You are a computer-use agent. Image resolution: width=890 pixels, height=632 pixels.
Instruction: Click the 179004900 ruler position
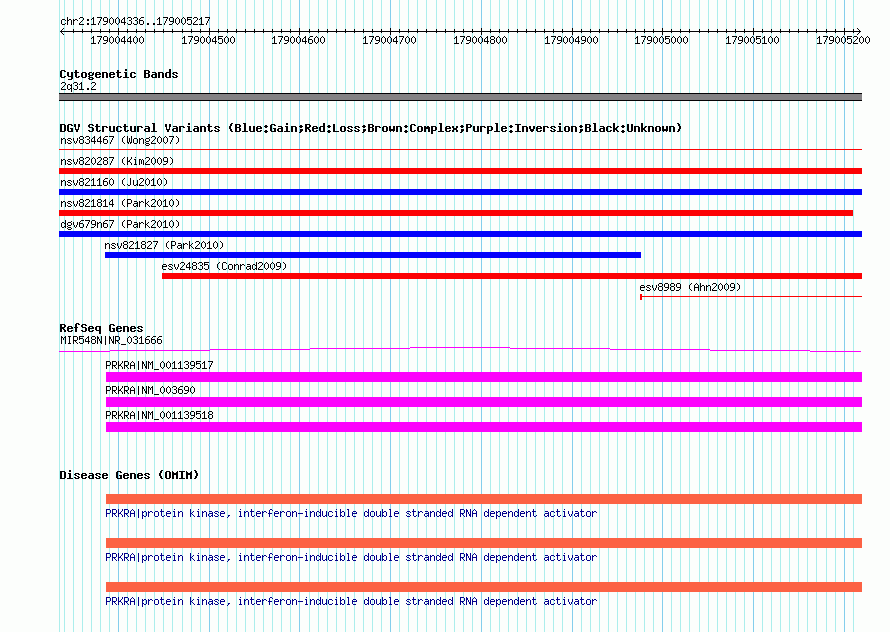pos(571,40)
